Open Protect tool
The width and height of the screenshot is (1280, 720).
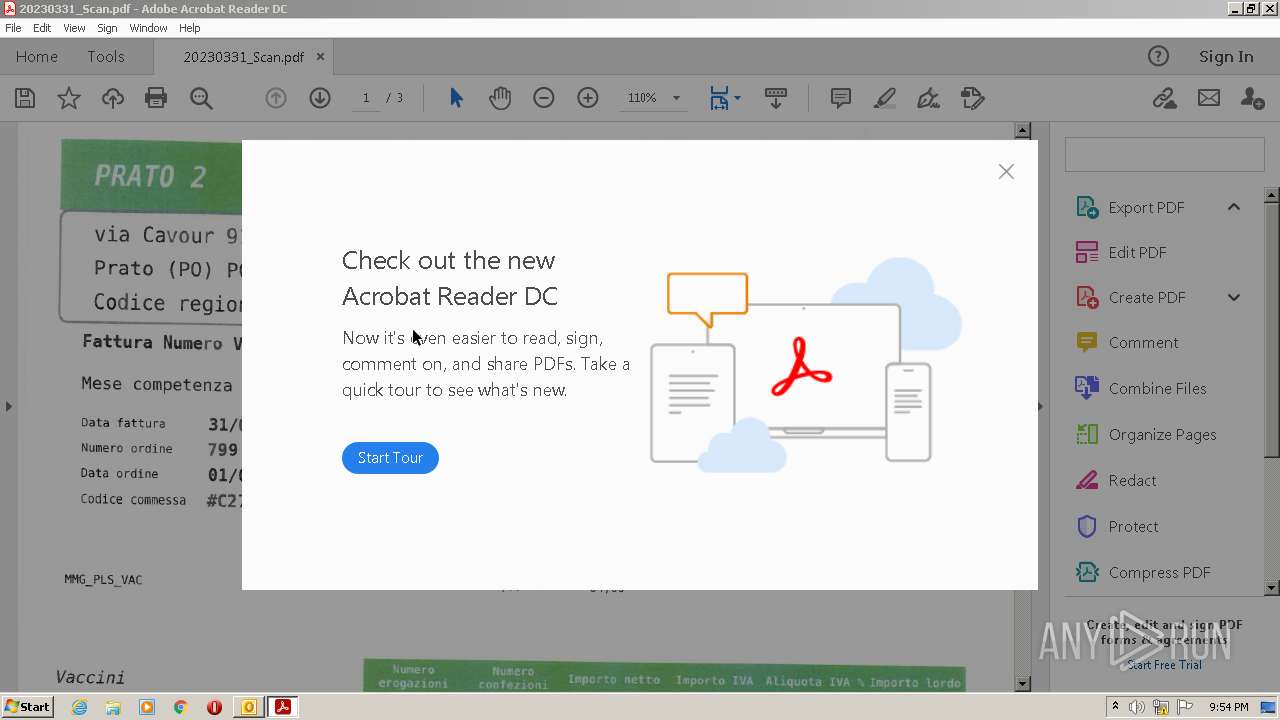[1133, 526]
